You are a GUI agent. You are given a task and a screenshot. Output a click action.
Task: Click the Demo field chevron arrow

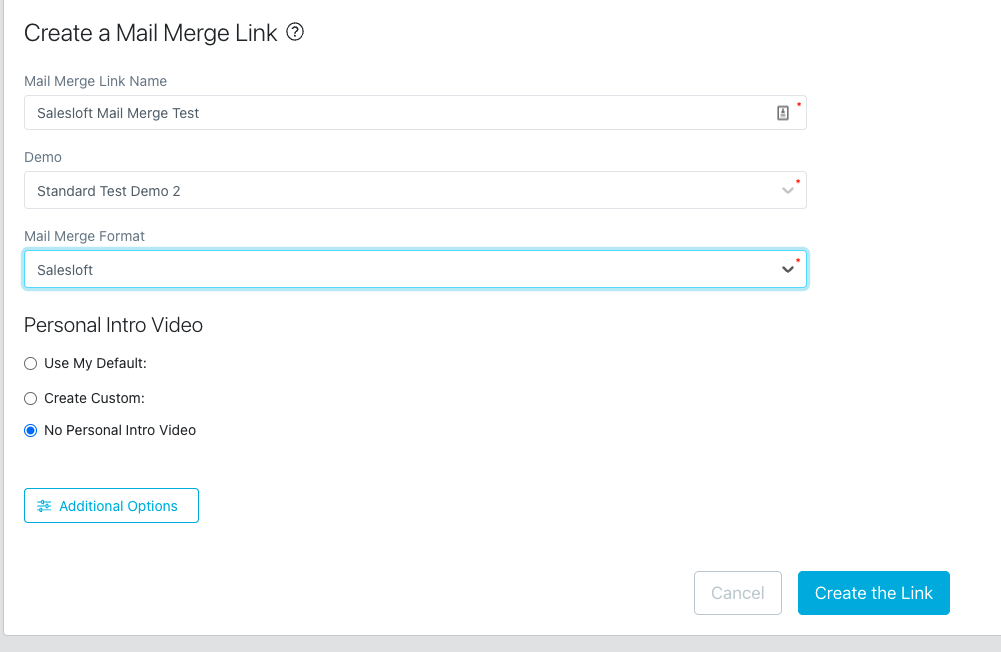pyautogui.click(x=787, y=190)
